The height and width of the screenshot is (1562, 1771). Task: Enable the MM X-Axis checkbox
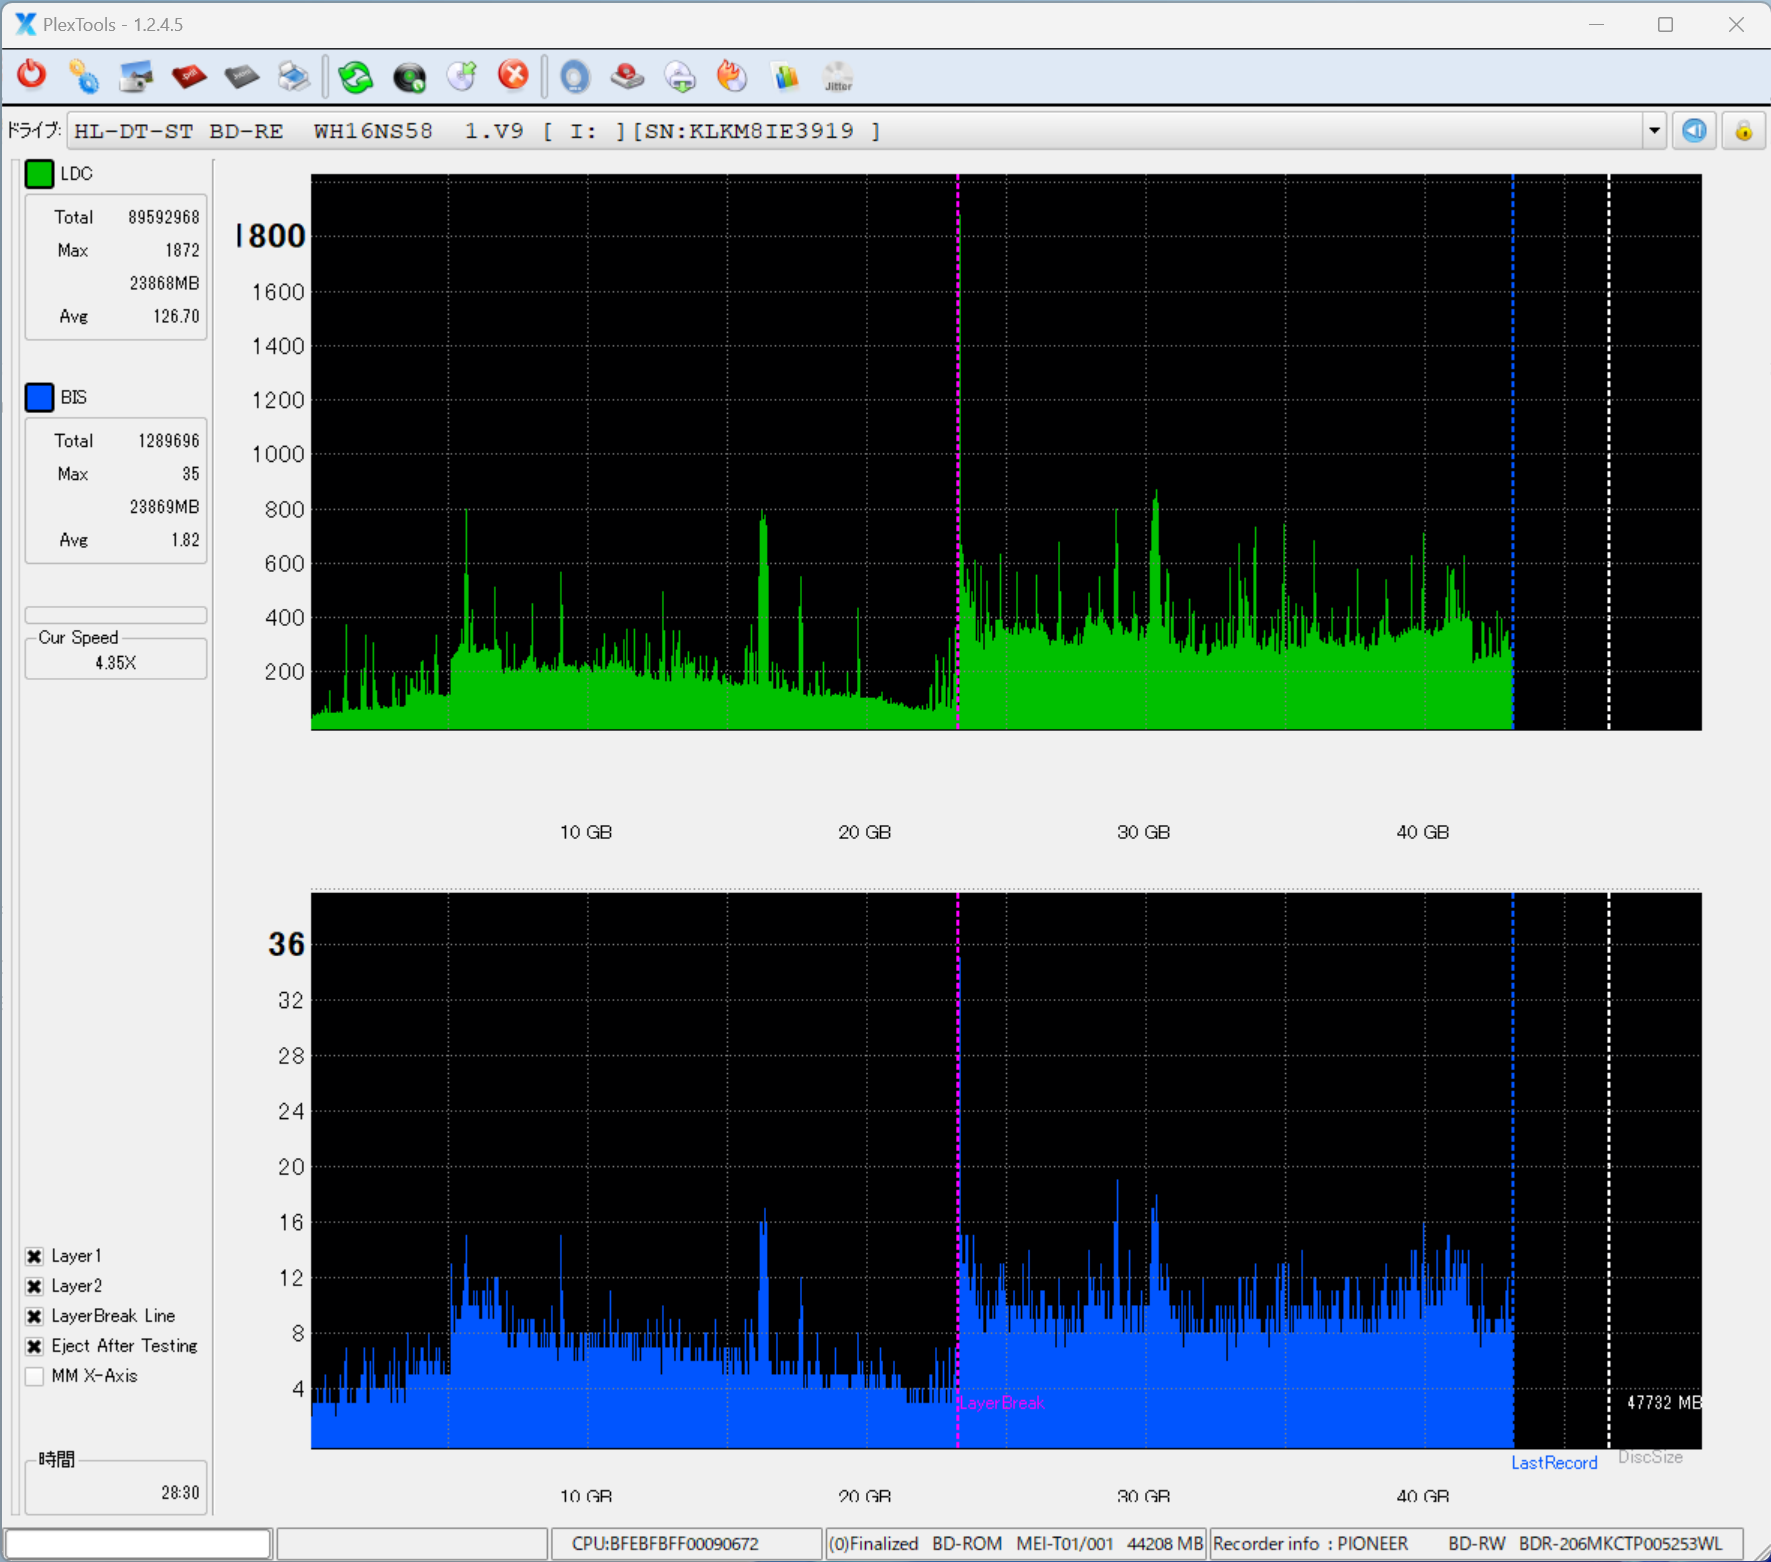point(35,1376)
